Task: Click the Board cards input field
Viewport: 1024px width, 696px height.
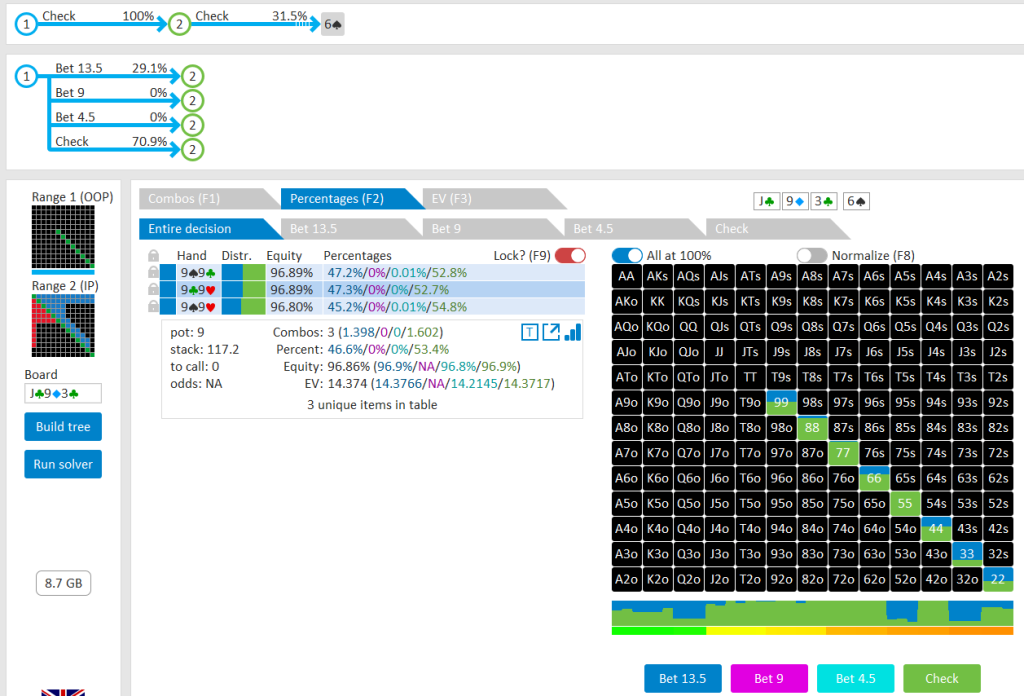Action: (x=63, y=394)
